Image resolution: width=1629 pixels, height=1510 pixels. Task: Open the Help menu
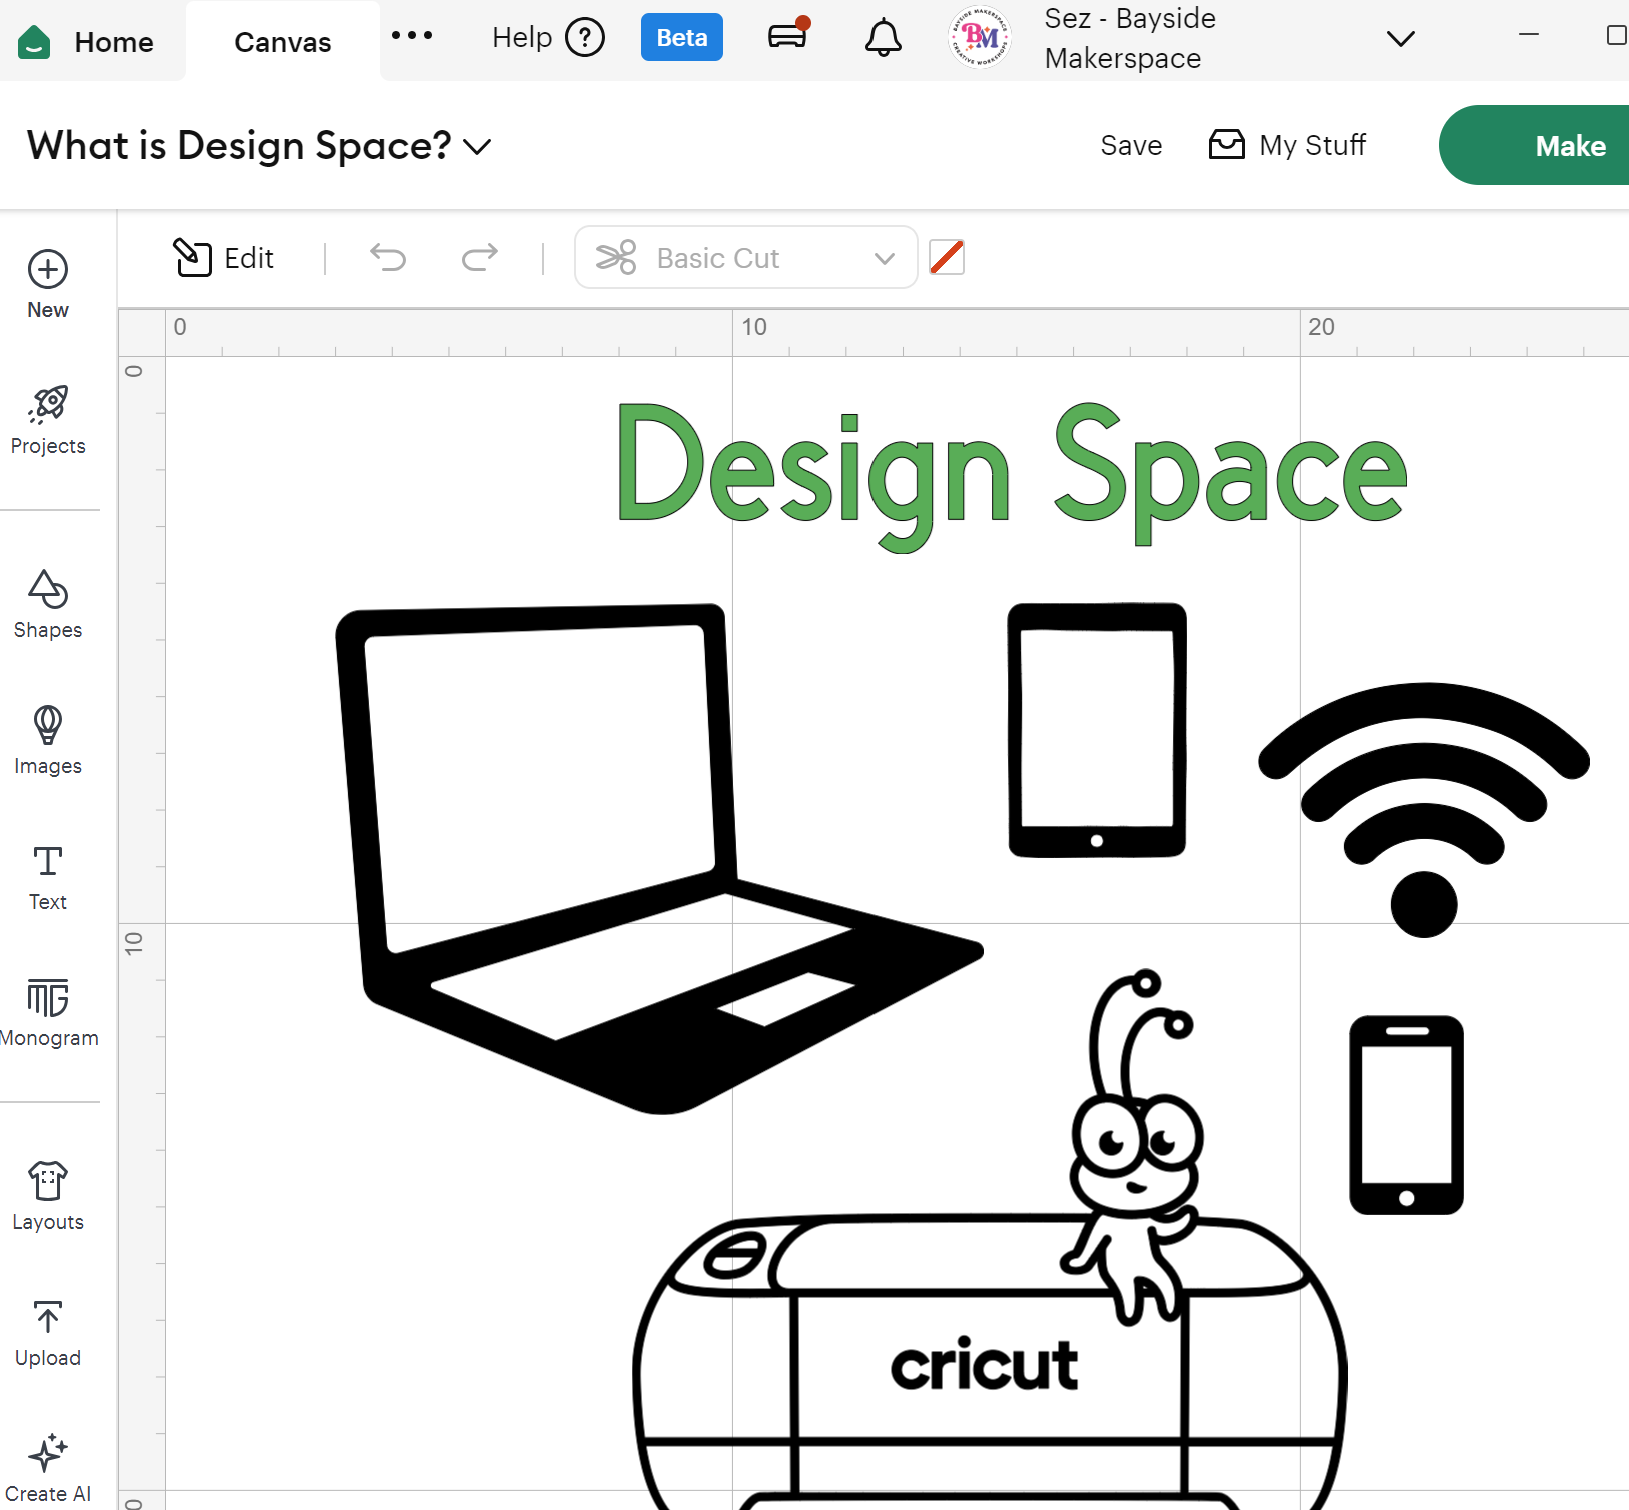(x=548, y=38)
